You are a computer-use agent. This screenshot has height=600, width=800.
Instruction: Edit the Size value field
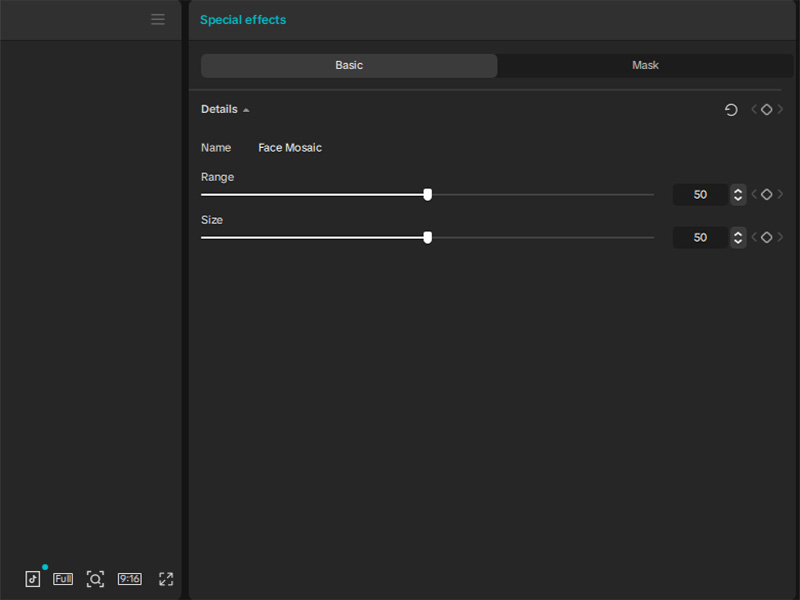[x=700, y=237]
